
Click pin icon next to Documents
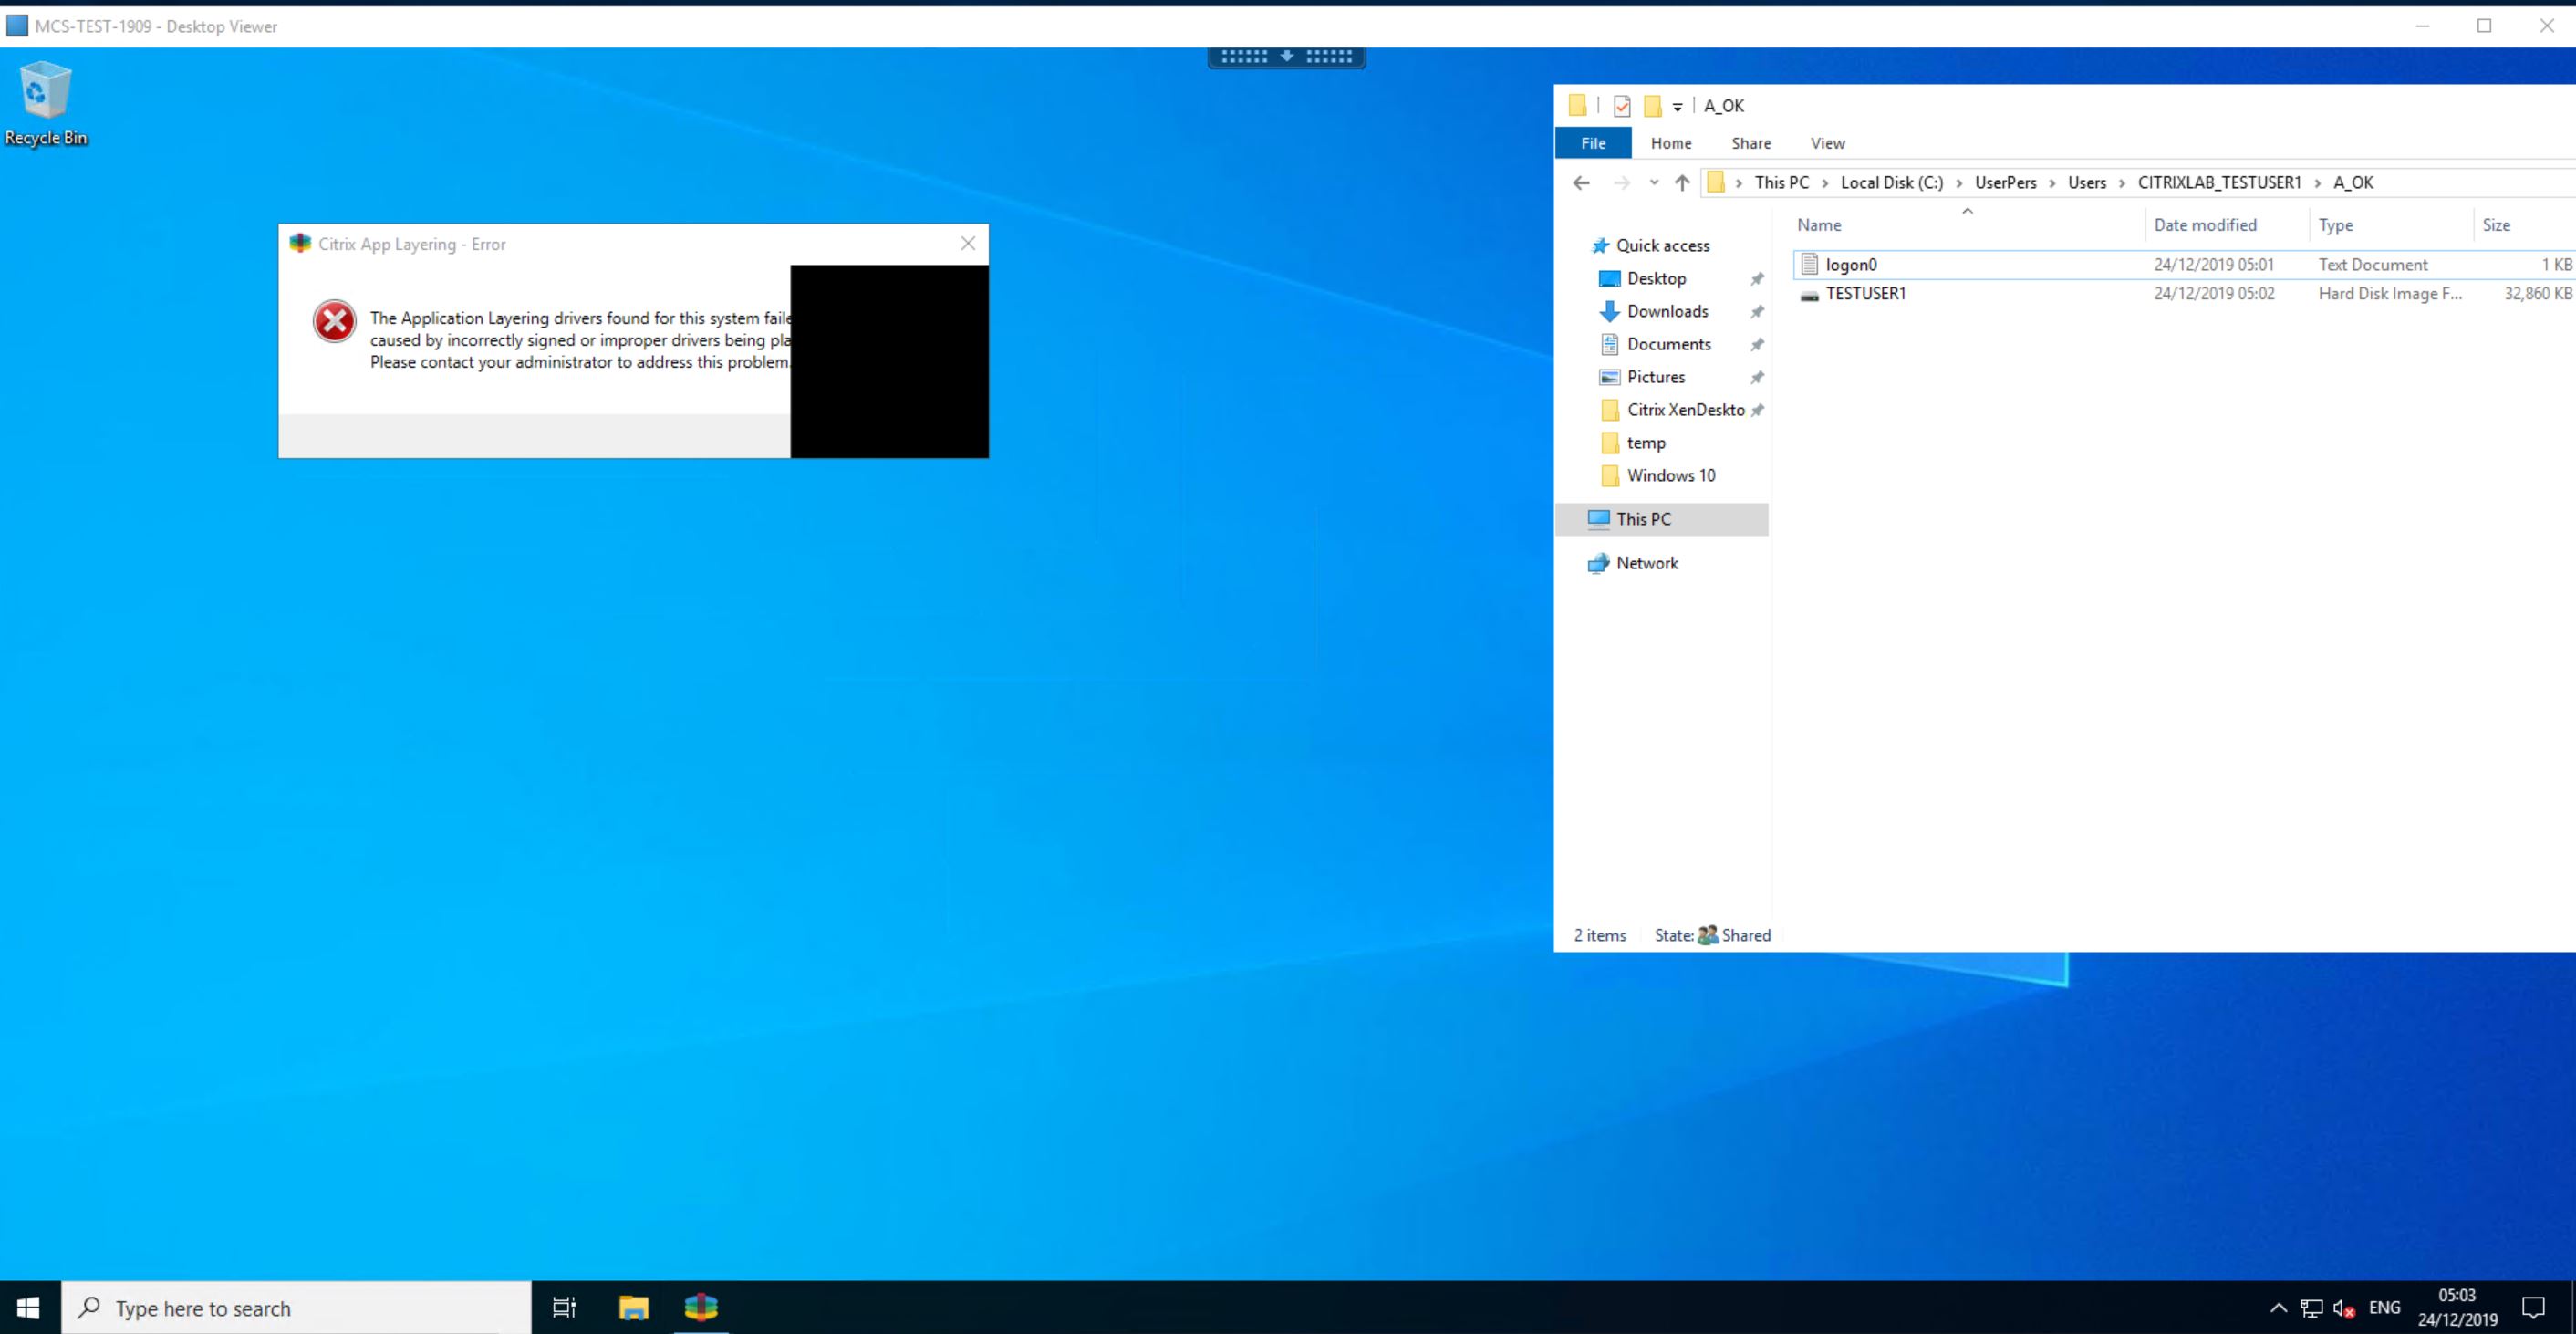pyautogui.click(x=1756, y=345)
